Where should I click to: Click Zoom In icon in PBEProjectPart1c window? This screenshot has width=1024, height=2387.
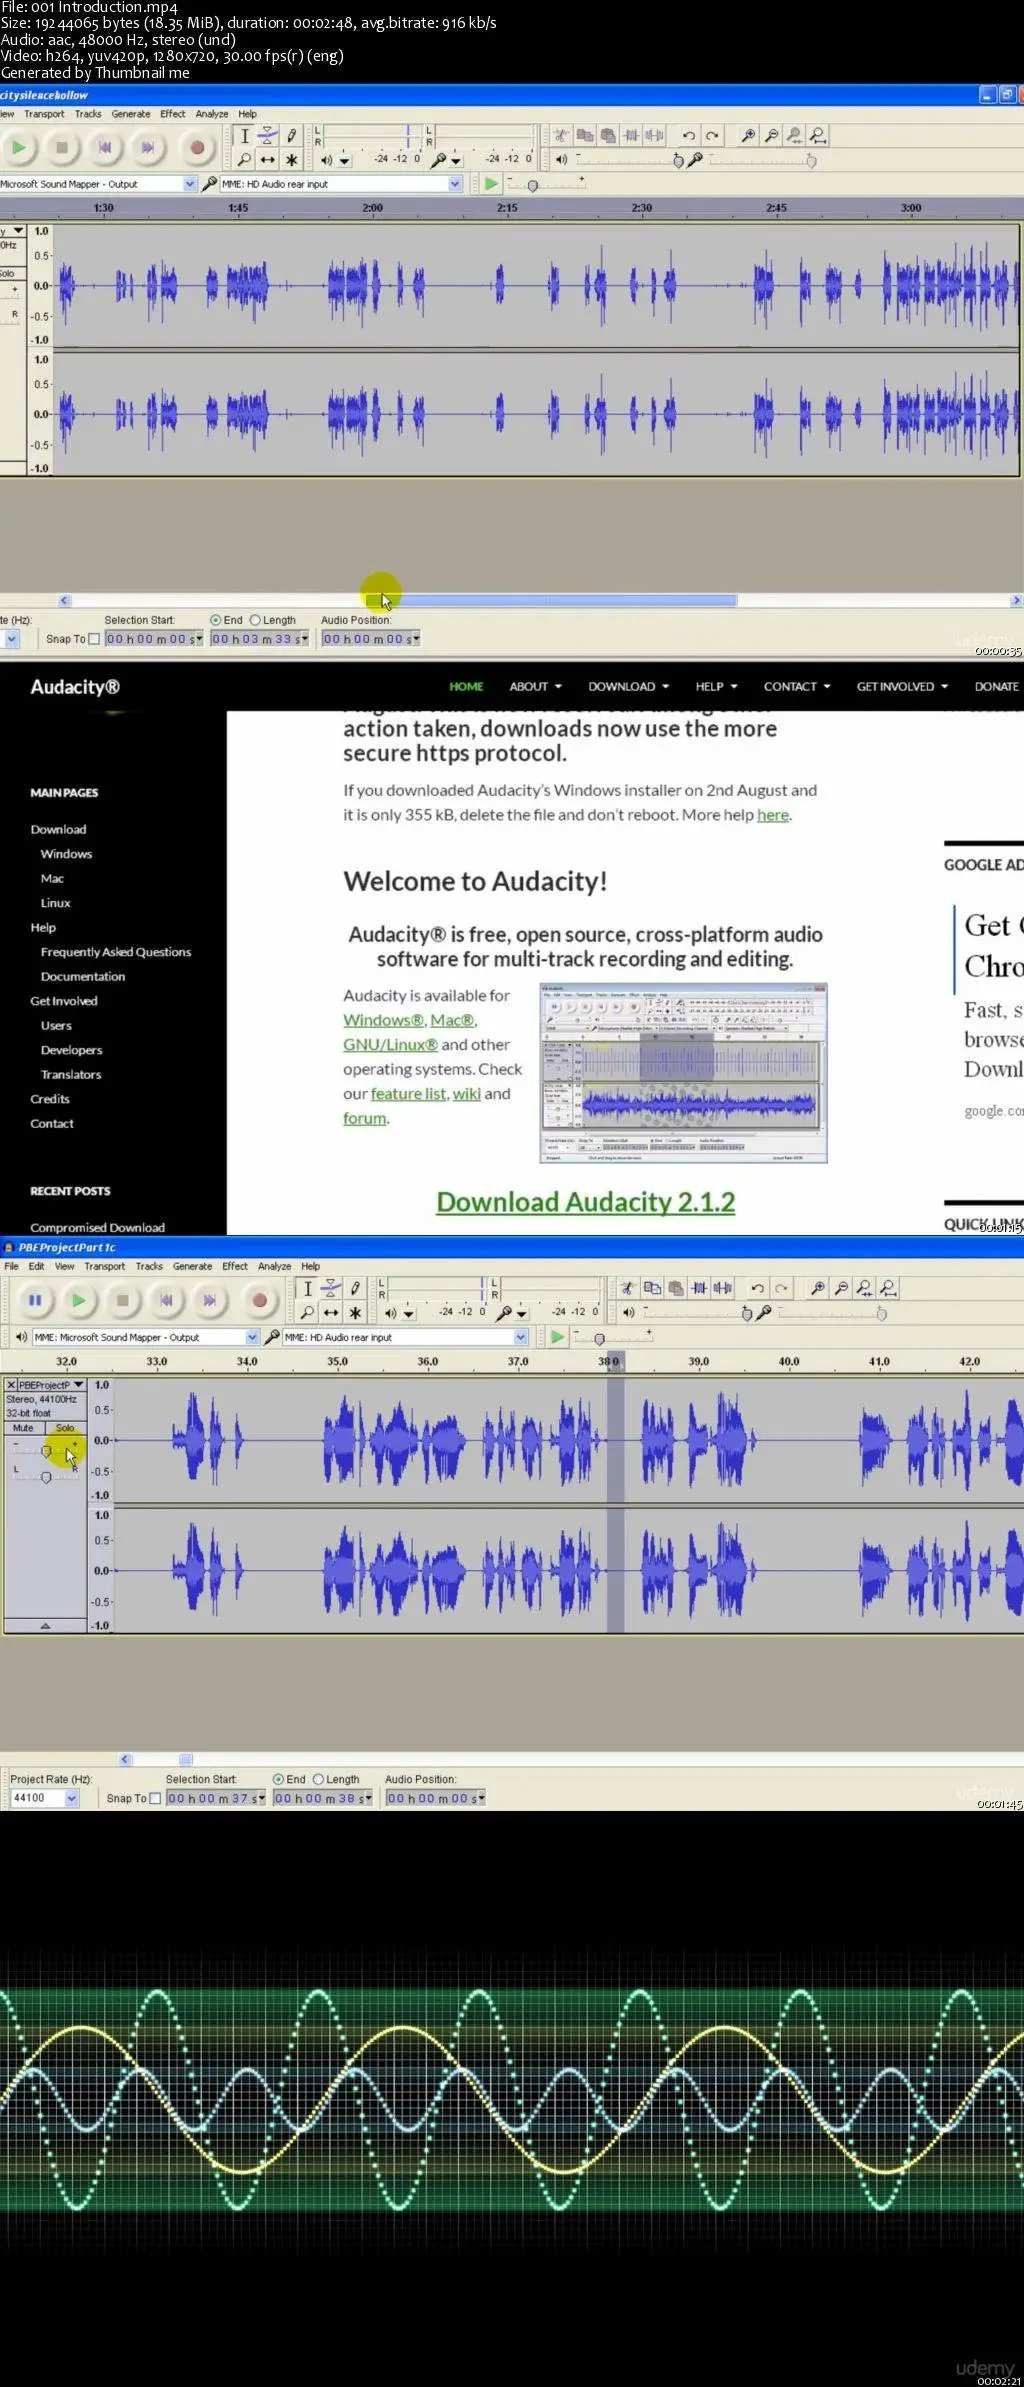[x=818, y=1288]
